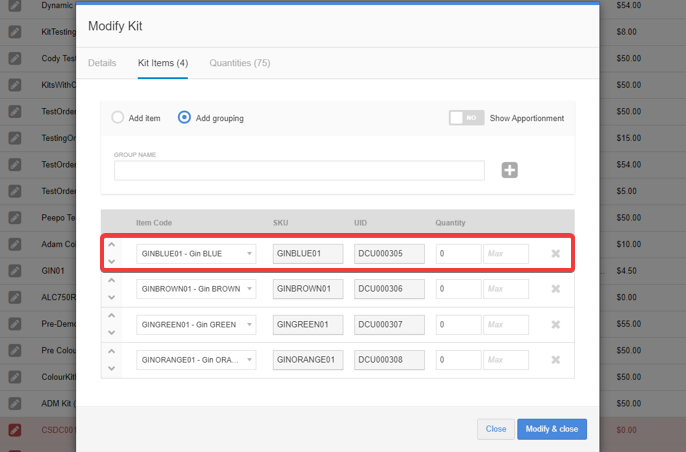Viewport: 686px width, 452px height.
Task: Click the quantity field for GINGREEN01
Action: 458,325
